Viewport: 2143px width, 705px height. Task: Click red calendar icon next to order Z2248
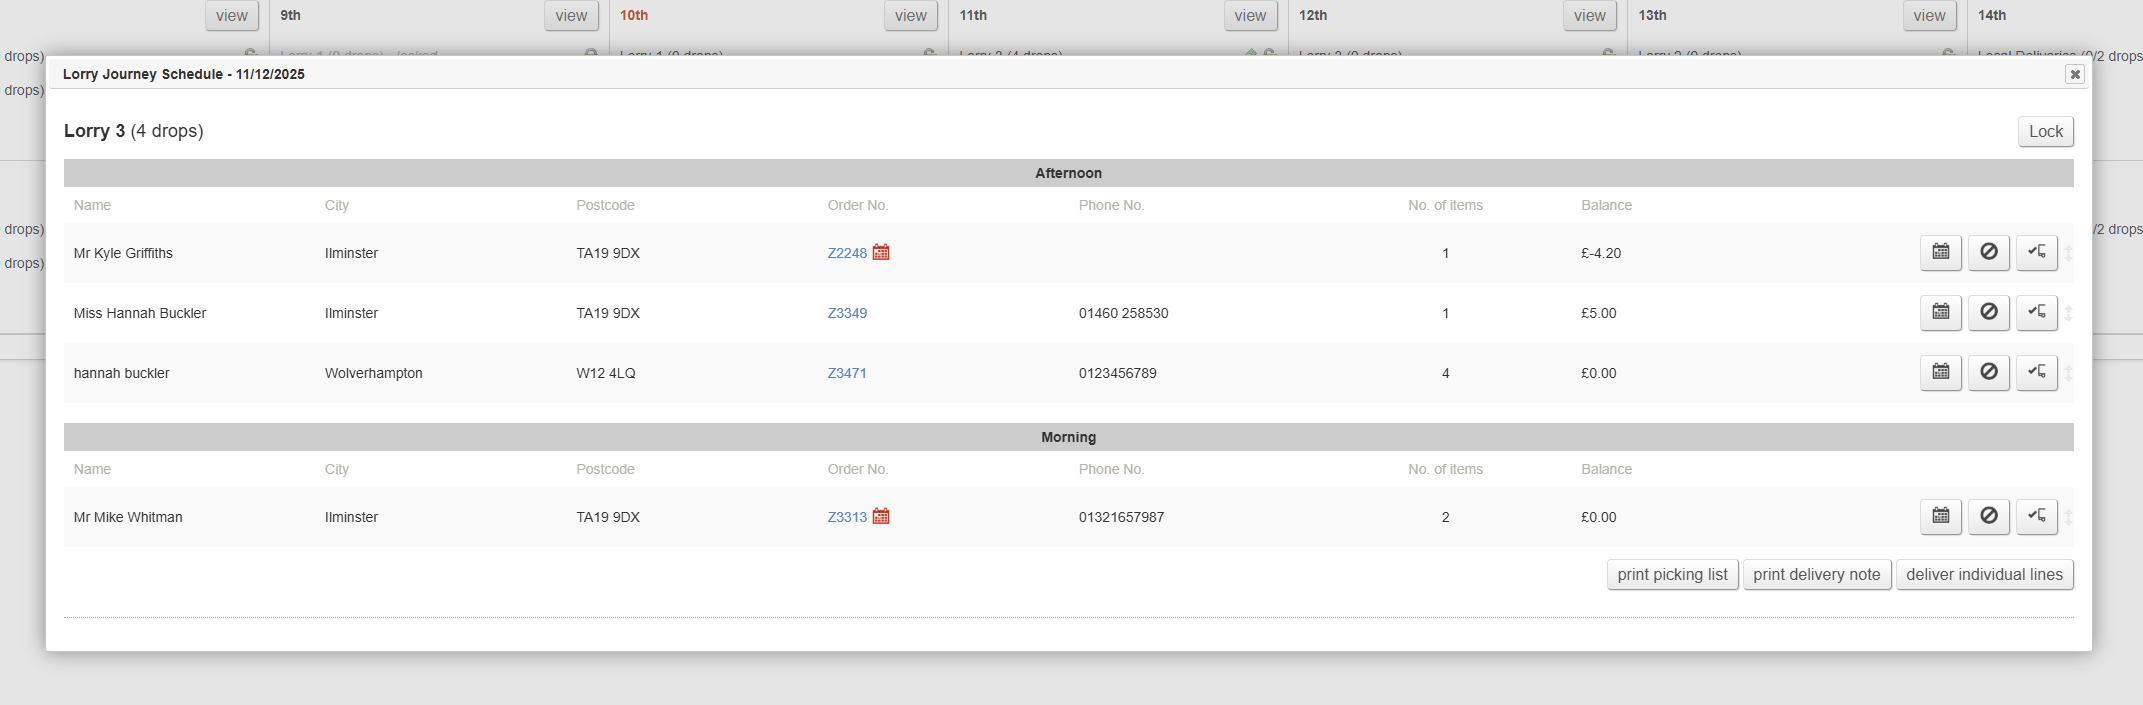881,252
